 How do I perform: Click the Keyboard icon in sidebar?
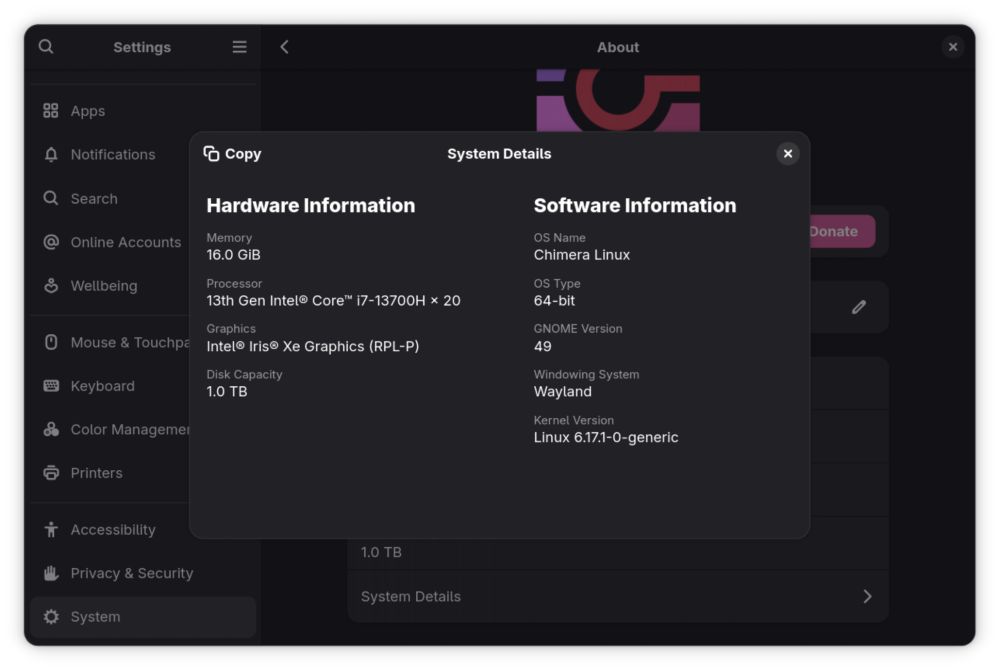click(x=51, y=386)
